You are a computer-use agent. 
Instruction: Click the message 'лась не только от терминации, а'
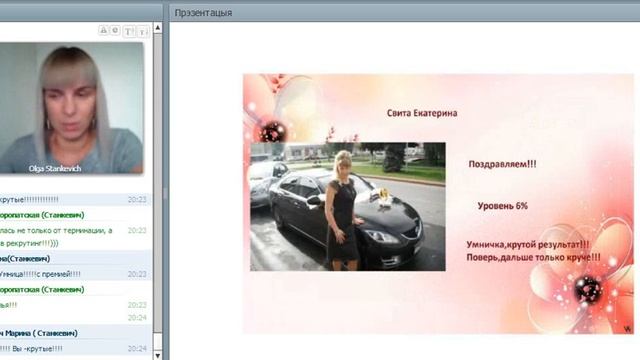coord(56,230)
